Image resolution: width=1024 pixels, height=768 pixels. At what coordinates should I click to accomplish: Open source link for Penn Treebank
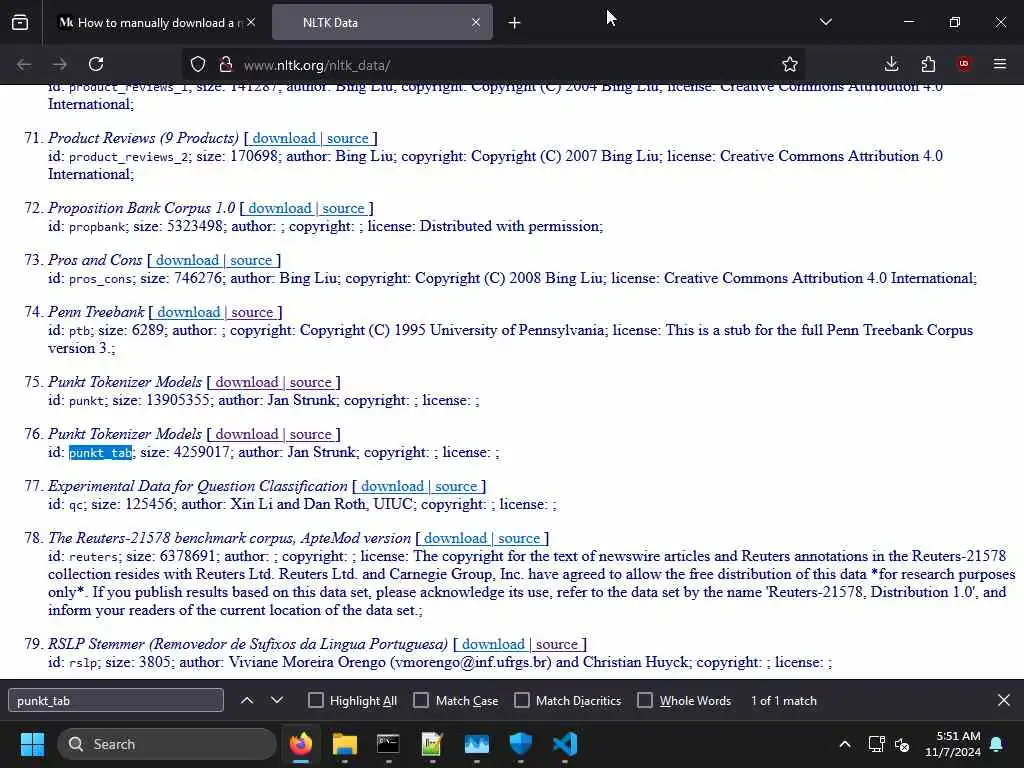coord(252,313)
